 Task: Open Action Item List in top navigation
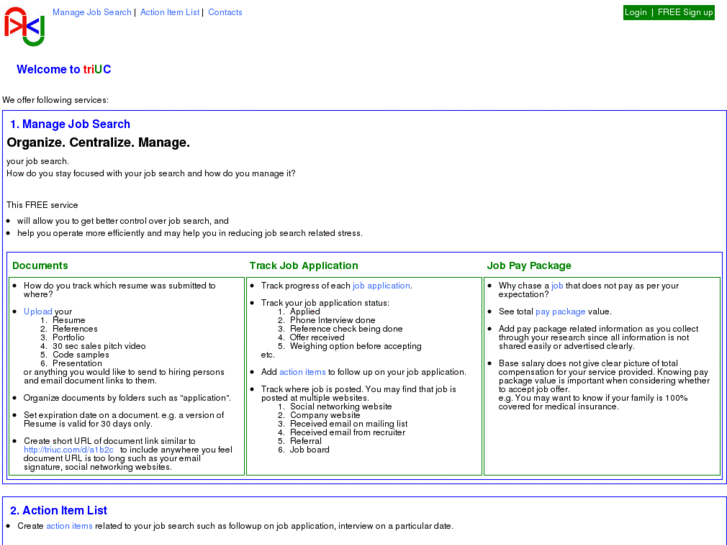170,13
